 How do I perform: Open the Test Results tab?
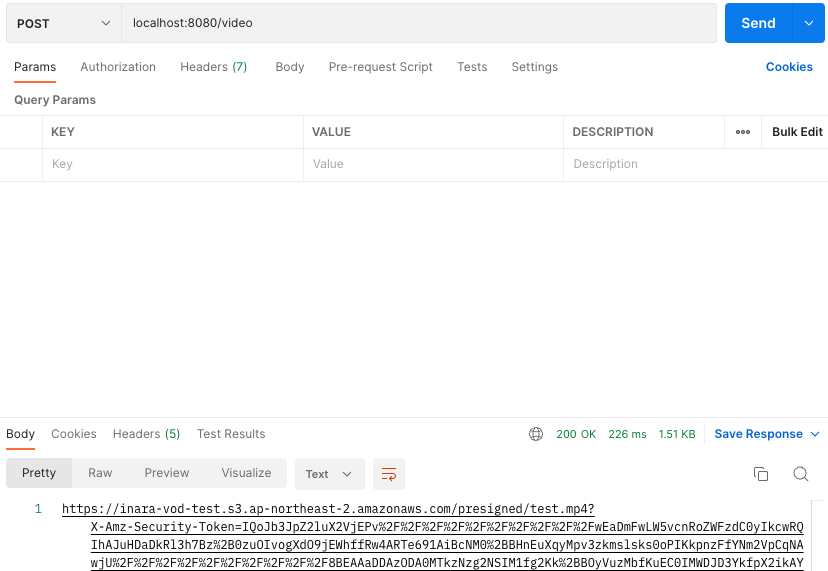pyautogui.click(x=231, y=434)
